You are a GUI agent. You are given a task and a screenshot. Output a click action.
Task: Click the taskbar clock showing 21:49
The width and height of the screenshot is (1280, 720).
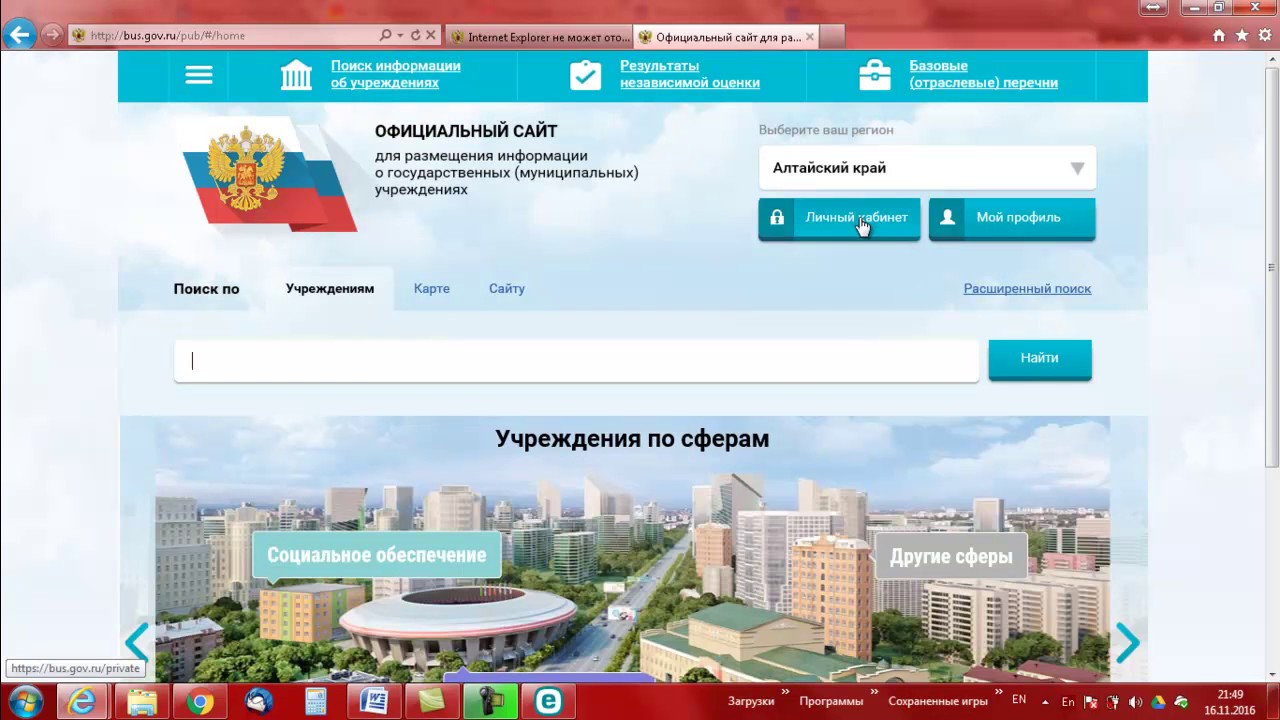pos(1230,702)
